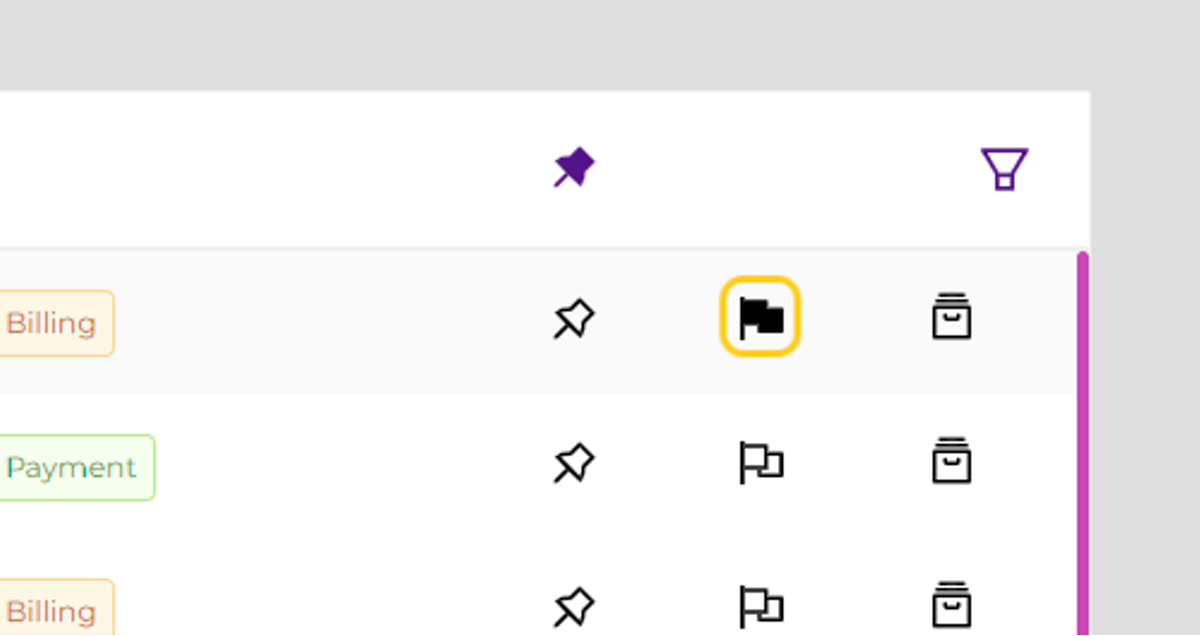
Task: Archive the bottom Billing row
Action: coord(951,605)
